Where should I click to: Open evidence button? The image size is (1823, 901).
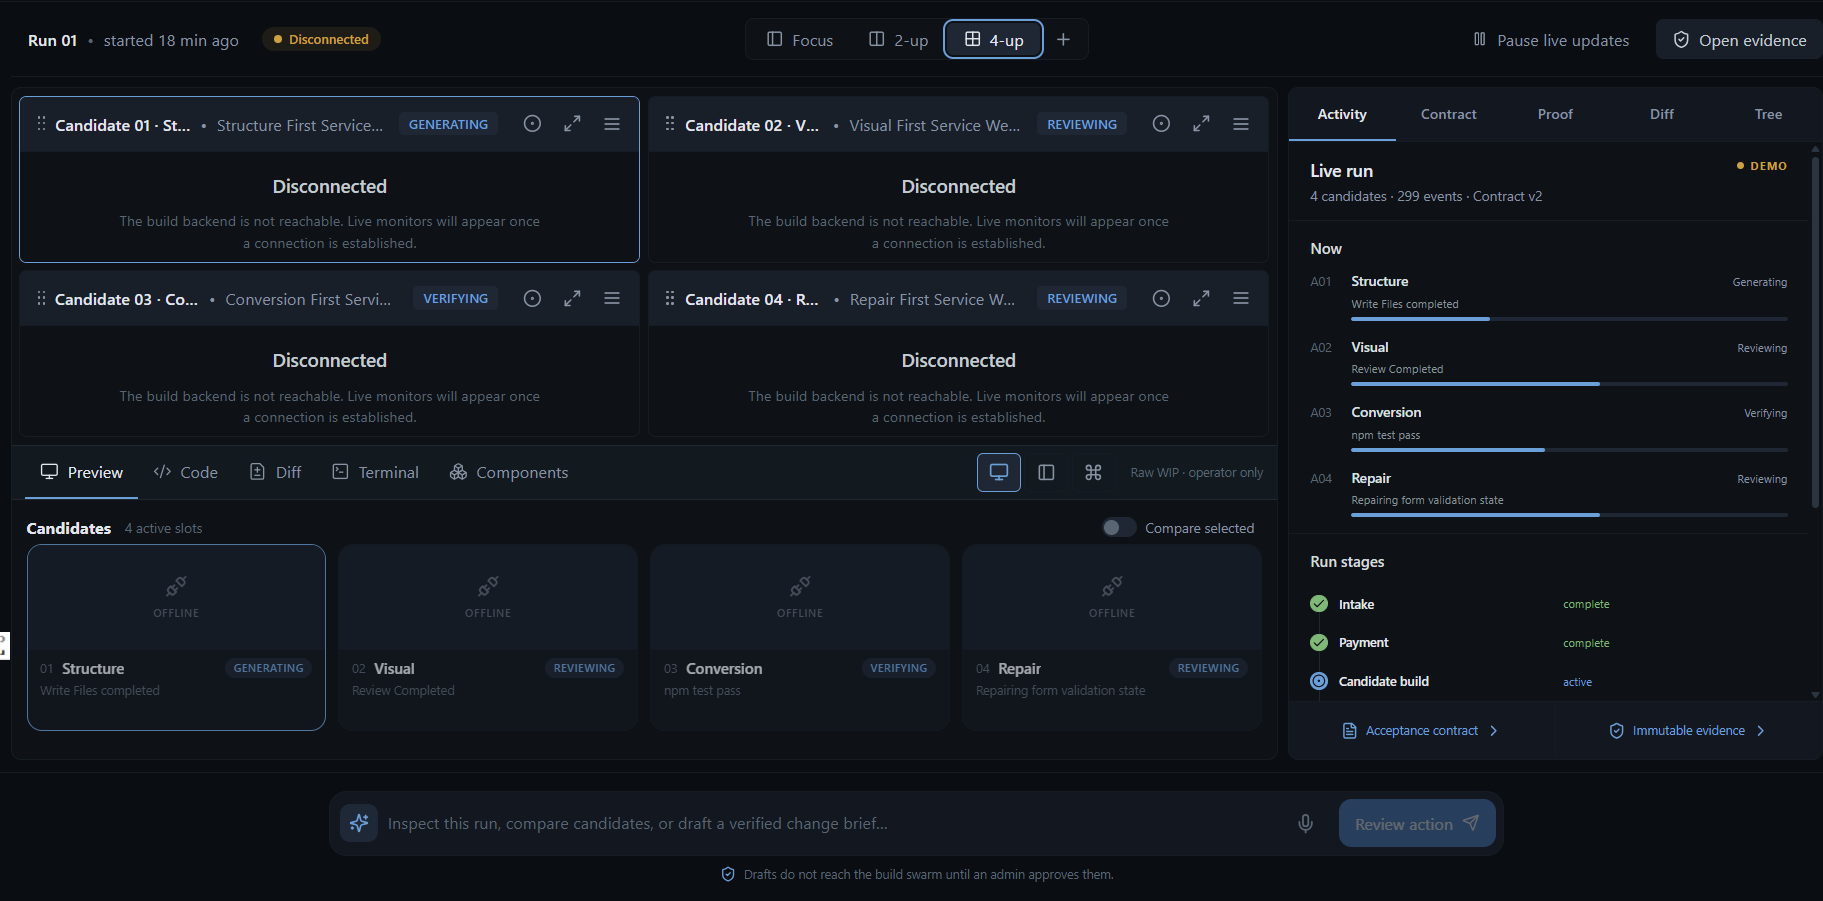(x=1740, y=40)
